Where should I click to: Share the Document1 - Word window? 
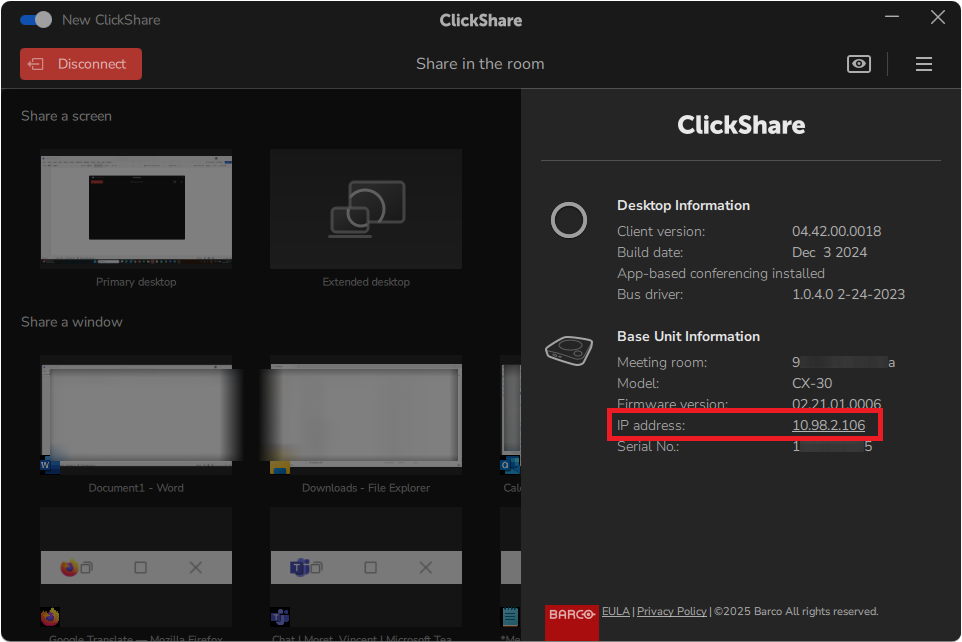(x=136, y=415)
